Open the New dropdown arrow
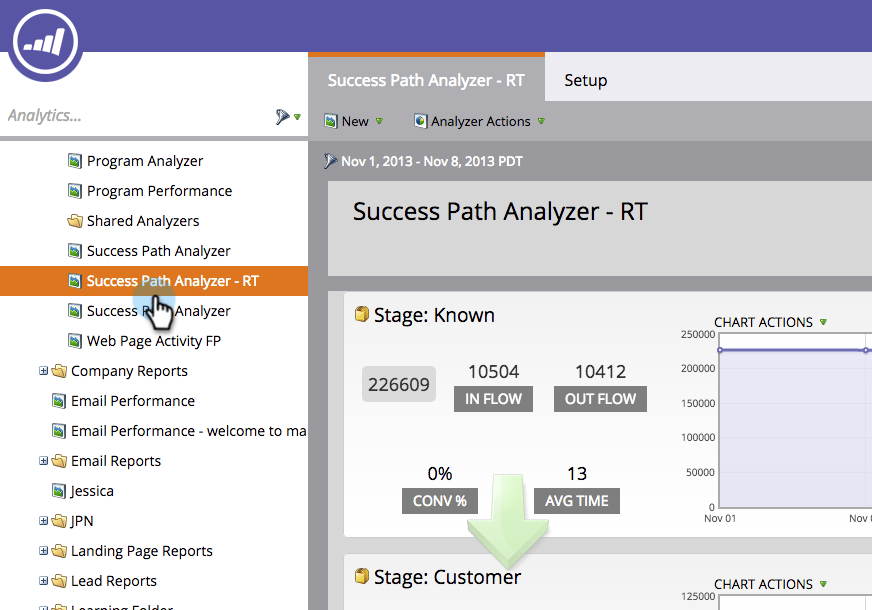 pos(377,121)
